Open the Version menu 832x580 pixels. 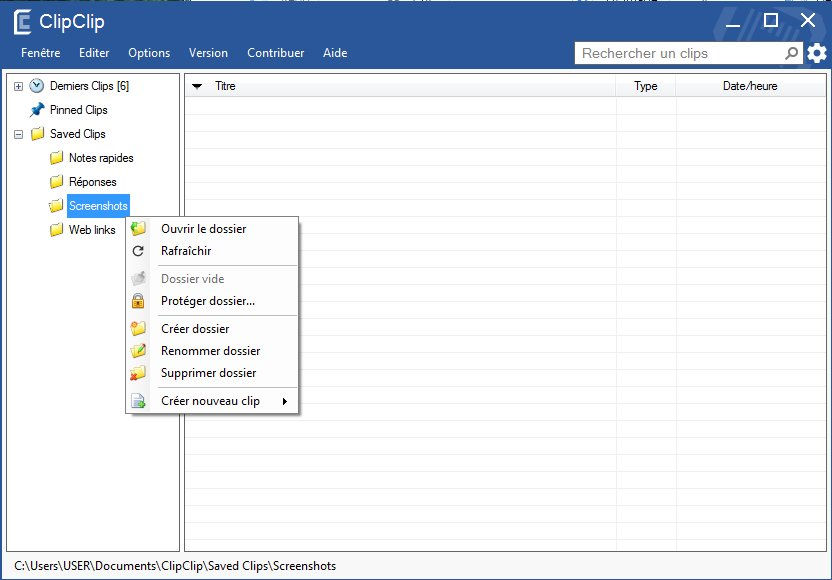(208, 53)
